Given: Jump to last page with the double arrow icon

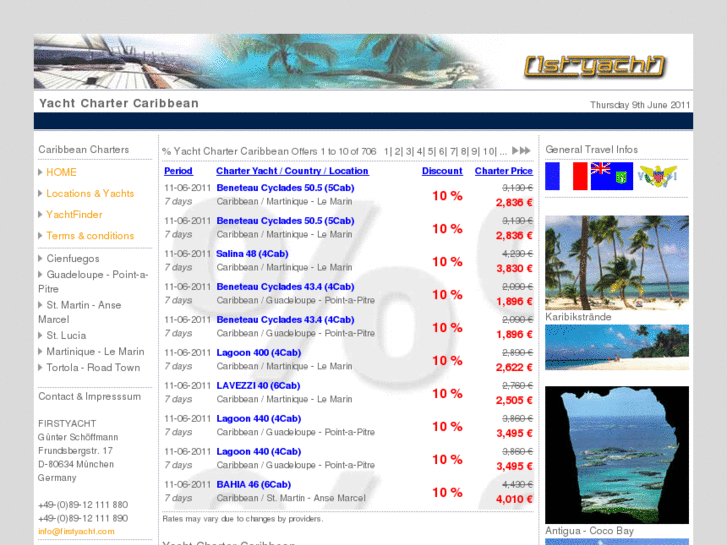Looking at the screenshot, I should tap(525, 151).
